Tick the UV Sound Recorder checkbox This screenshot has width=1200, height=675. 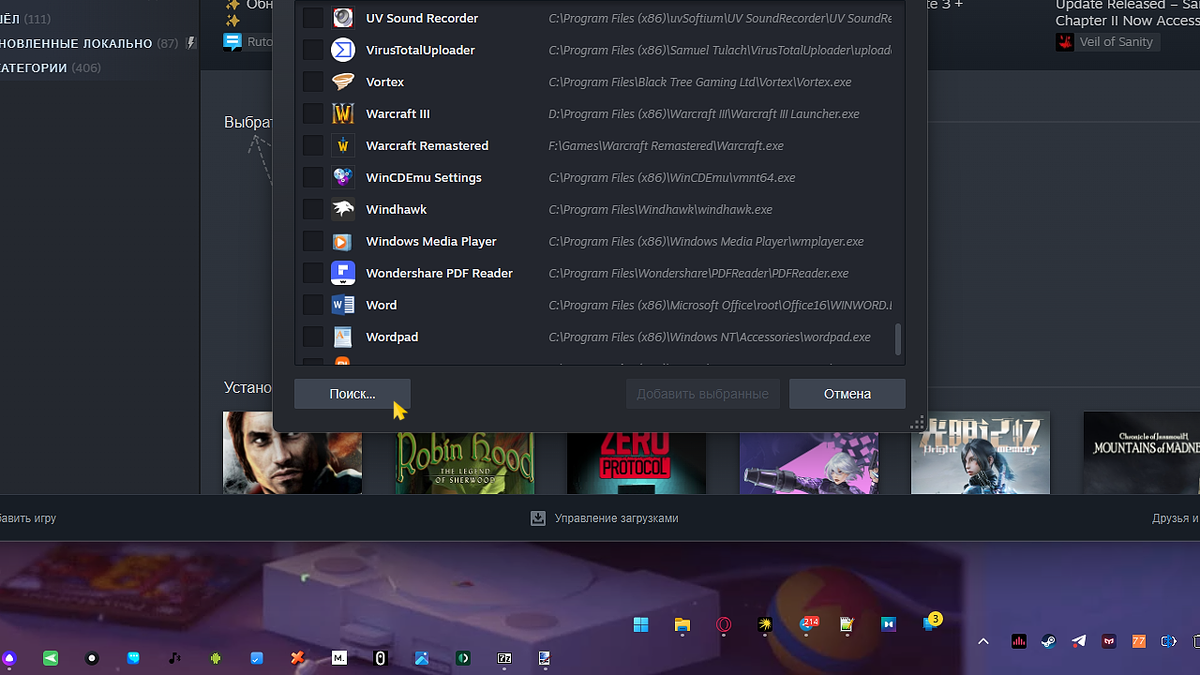313,18
